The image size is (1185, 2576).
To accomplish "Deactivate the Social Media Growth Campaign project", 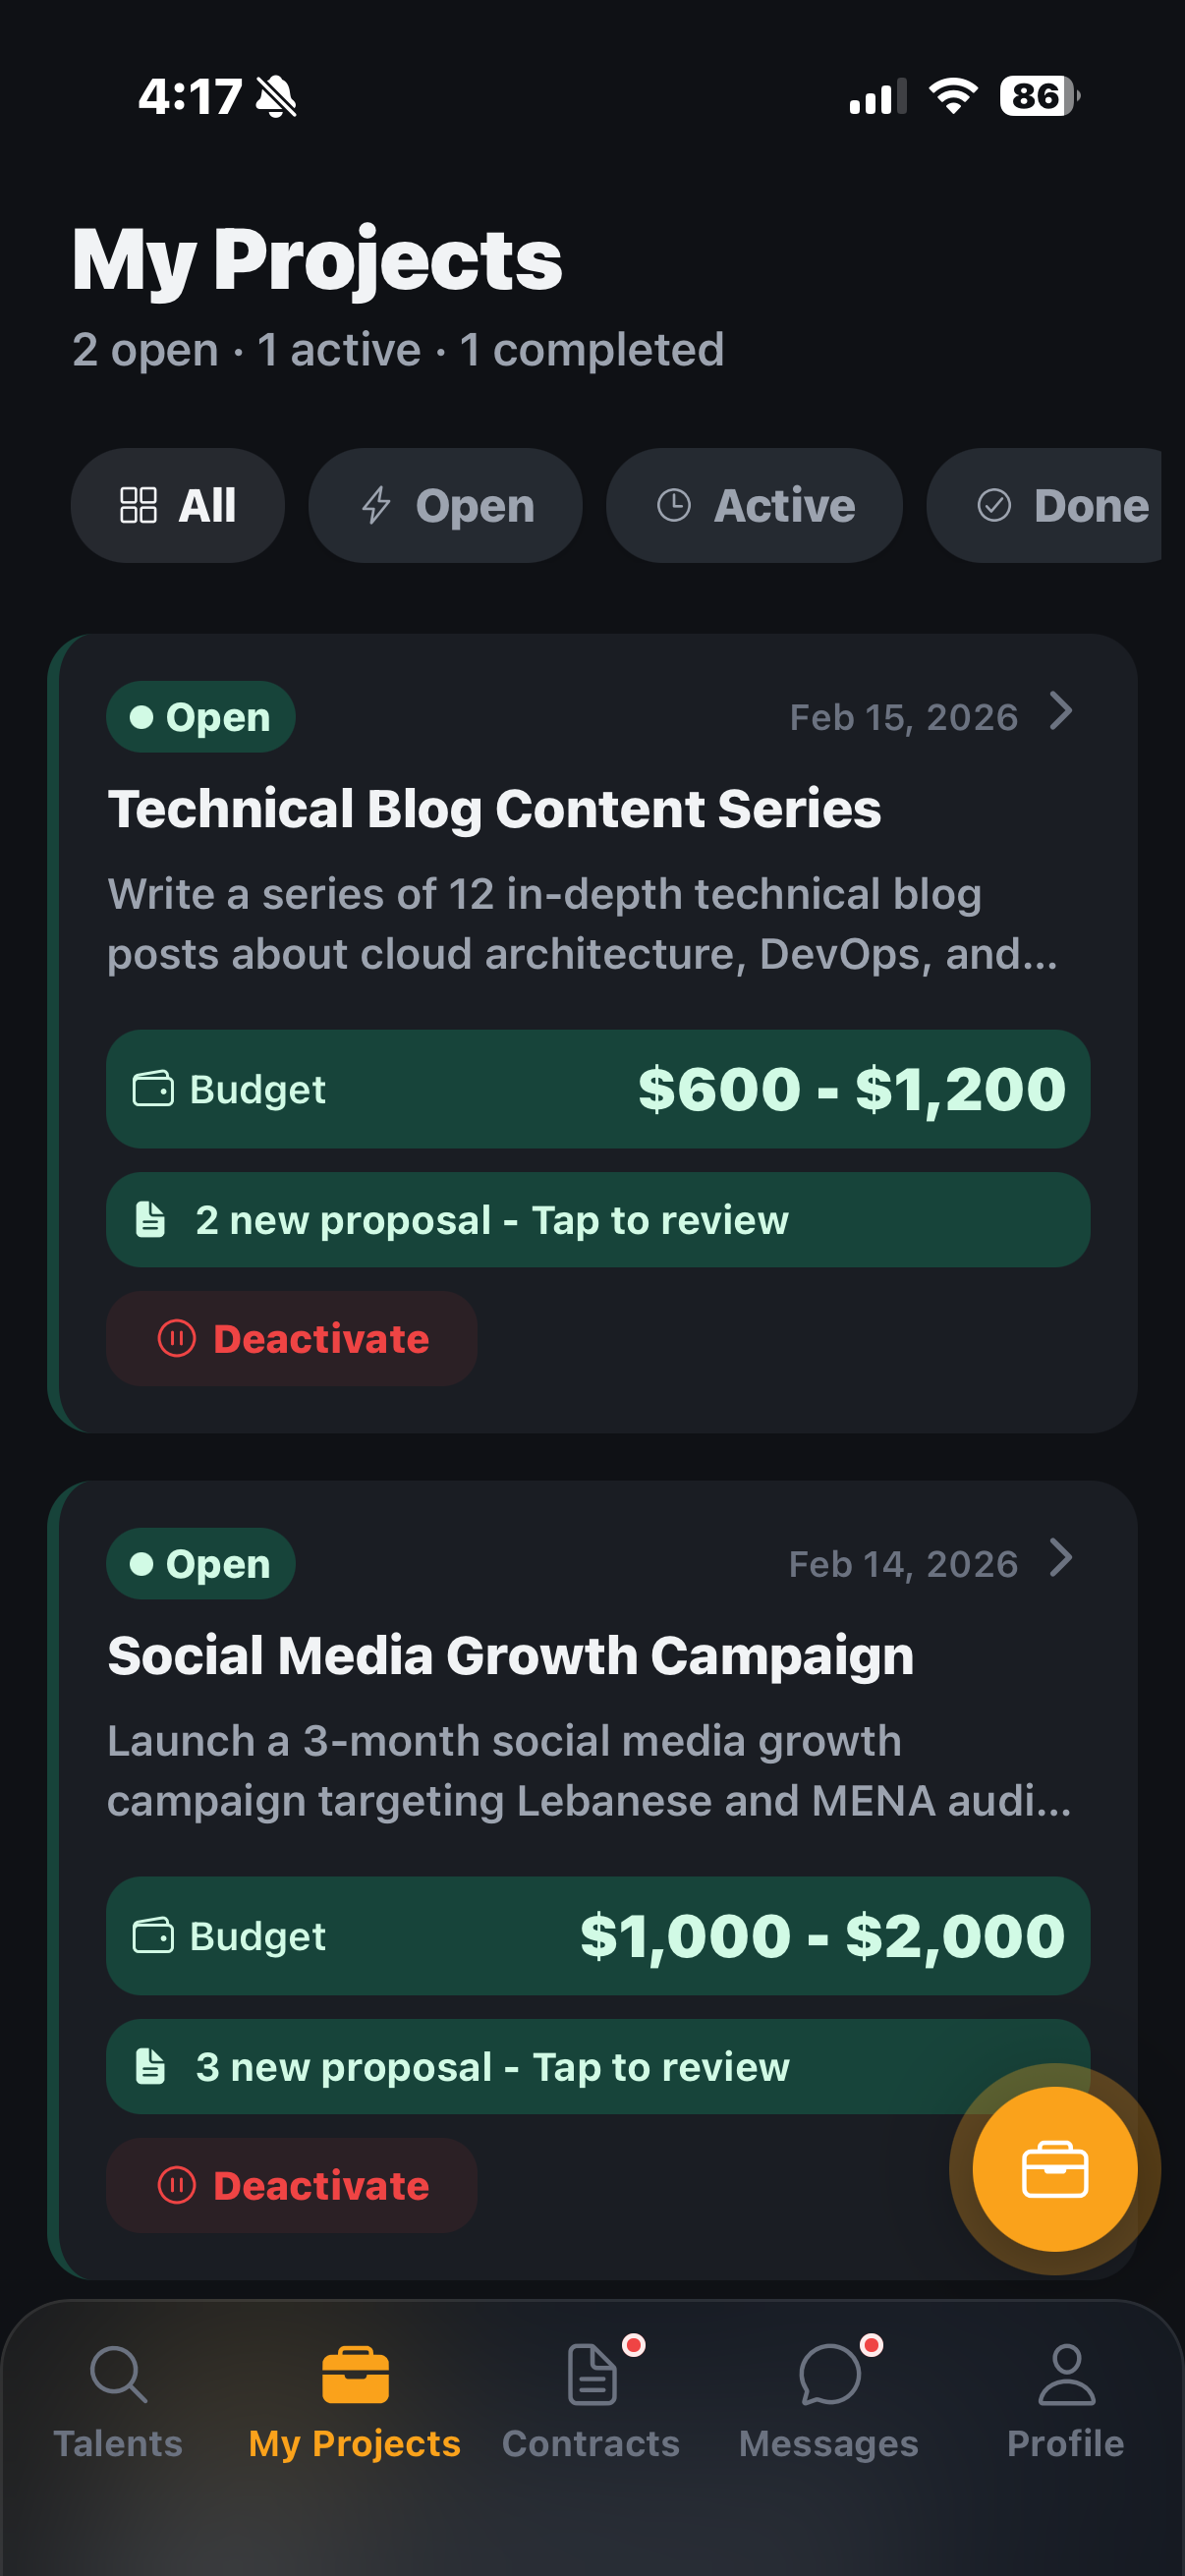I will click(292, 2186).
